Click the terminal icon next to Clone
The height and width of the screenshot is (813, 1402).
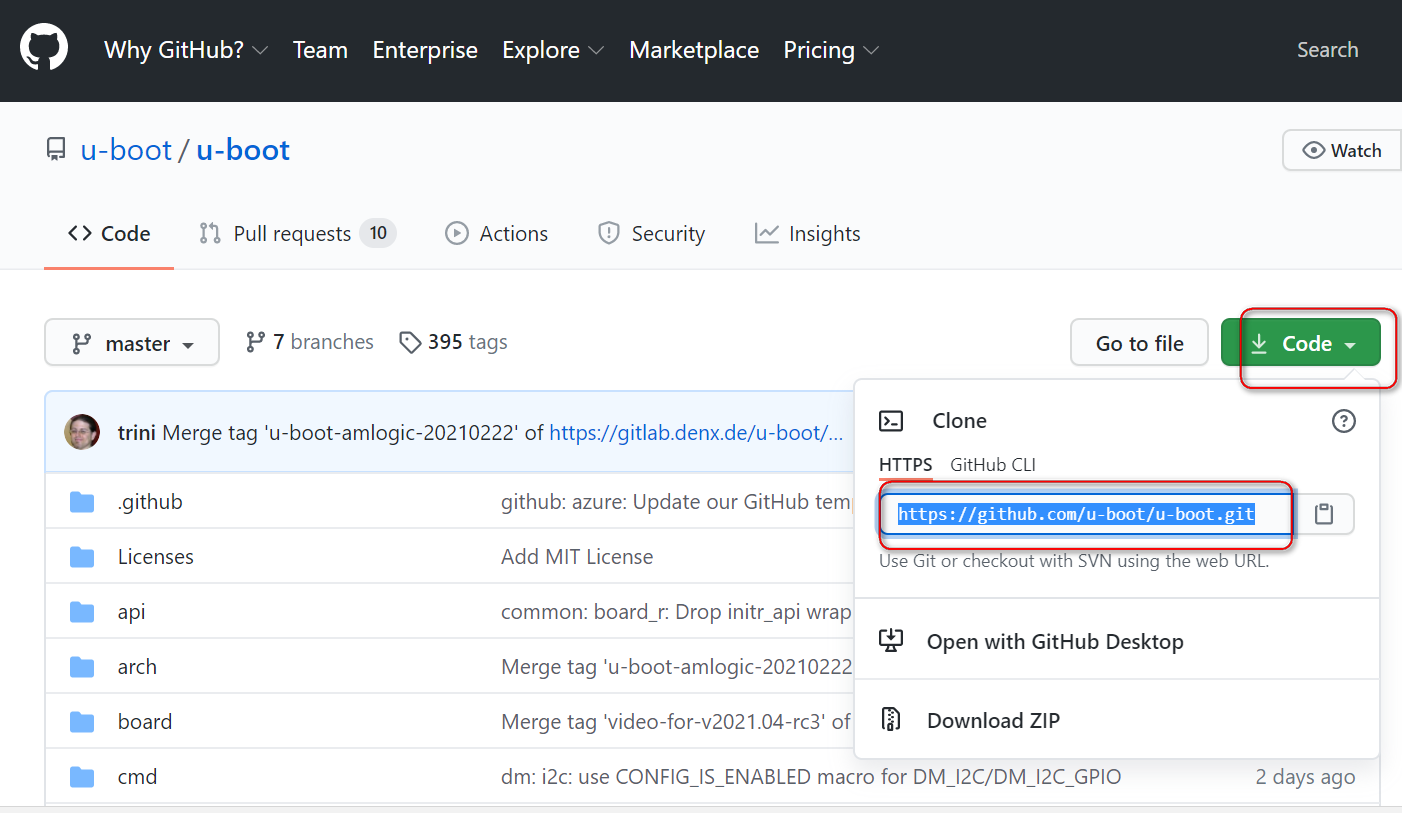[x=891, y=421]
